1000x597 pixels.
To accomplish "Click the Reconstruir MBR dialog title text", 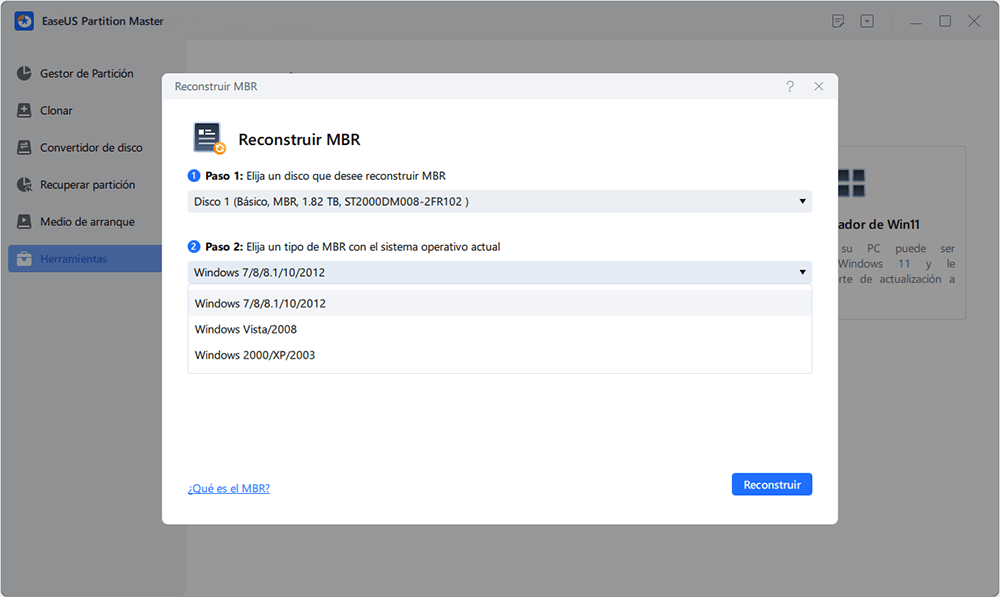I will tap(216, 86).
